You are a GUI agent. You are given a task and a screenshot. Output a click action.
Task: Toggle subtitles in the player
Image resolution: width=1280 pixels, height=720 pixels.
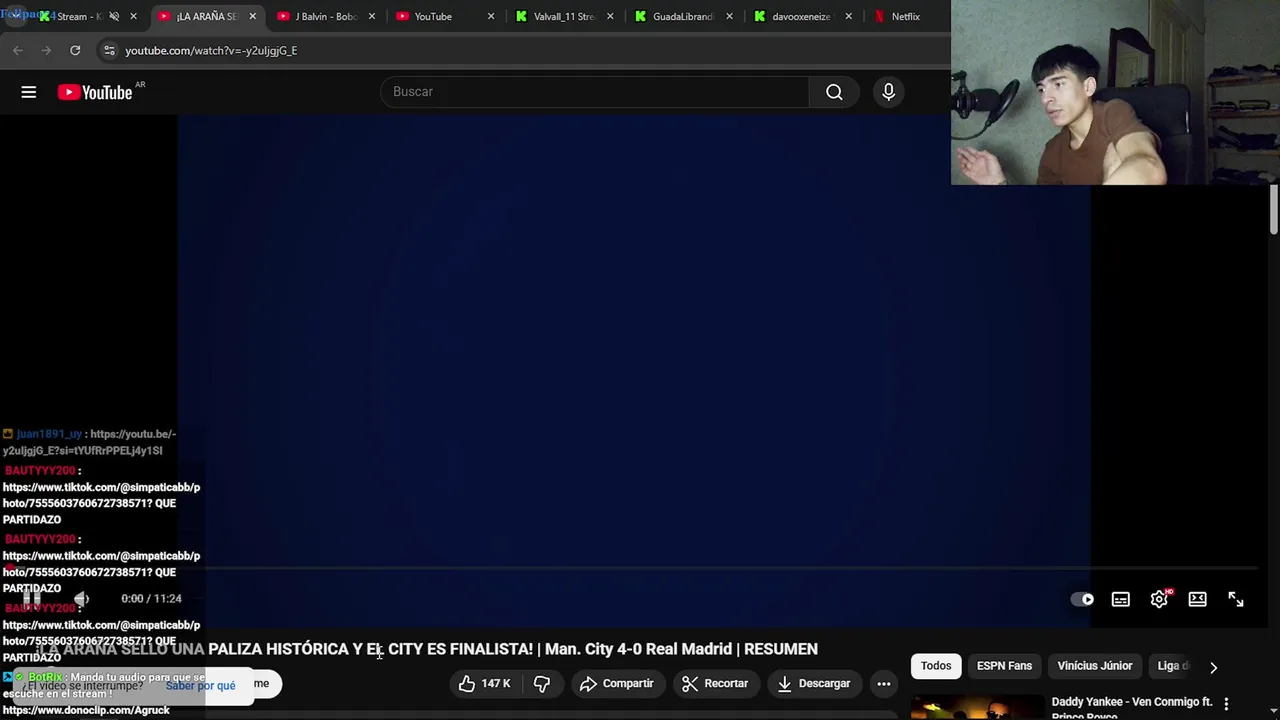1120,599
